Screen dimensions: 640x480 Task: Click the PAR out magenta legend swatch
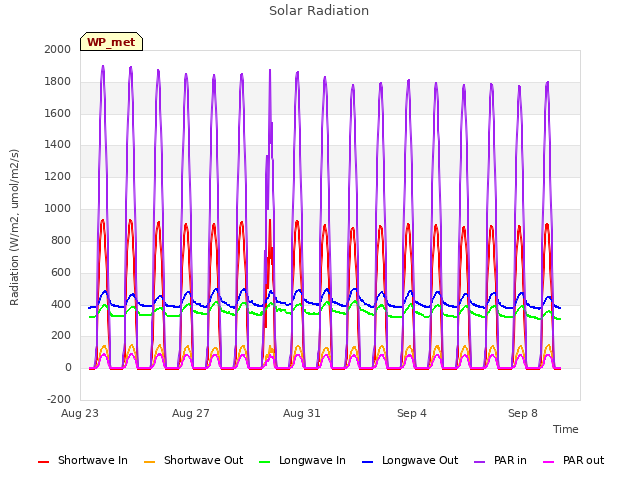[x=549, y=462]
